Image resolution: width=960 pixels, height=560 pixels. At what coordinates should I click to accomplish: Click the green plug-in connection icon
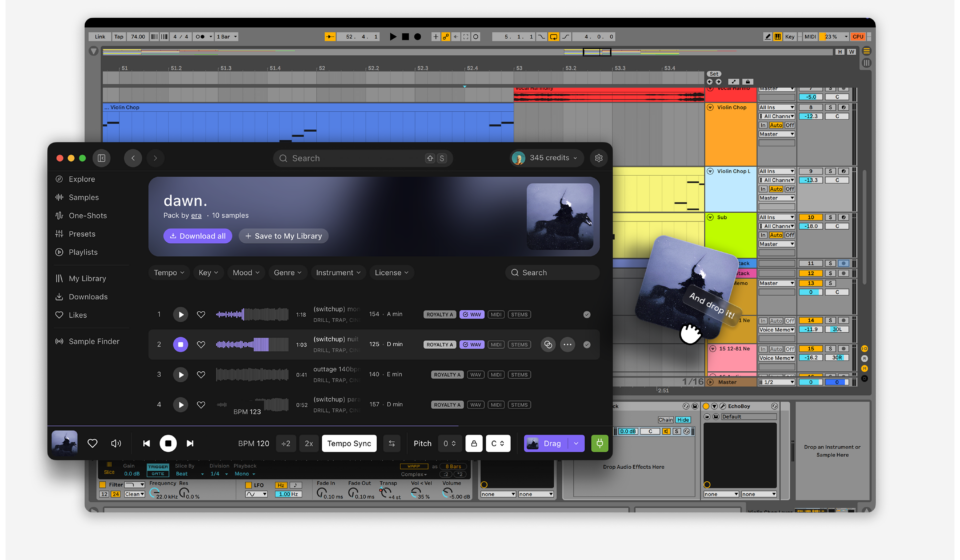[x=599, y=443]
